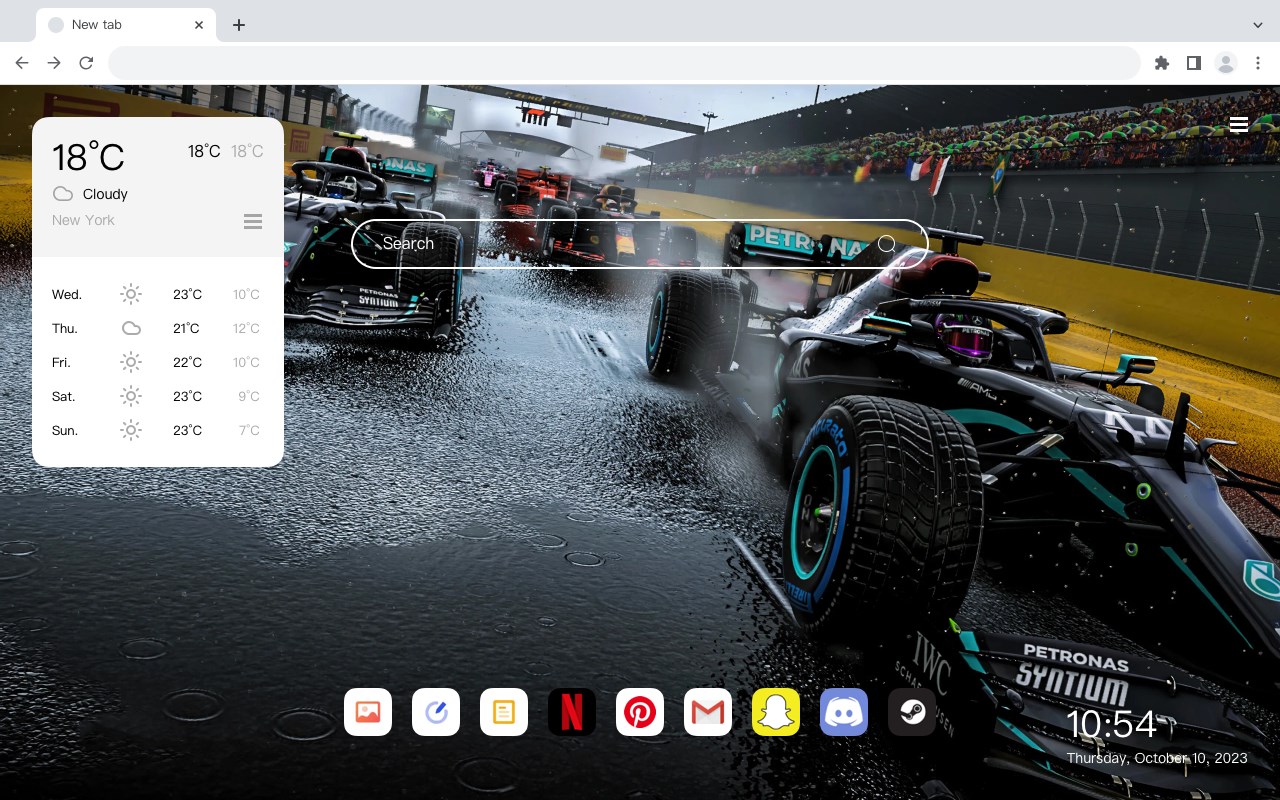Image resolution: width=1280 pixels, height=800 pixels.
Task: Open the Netflix shortcut
Action: pyautogui.click(x=572, y=712)
